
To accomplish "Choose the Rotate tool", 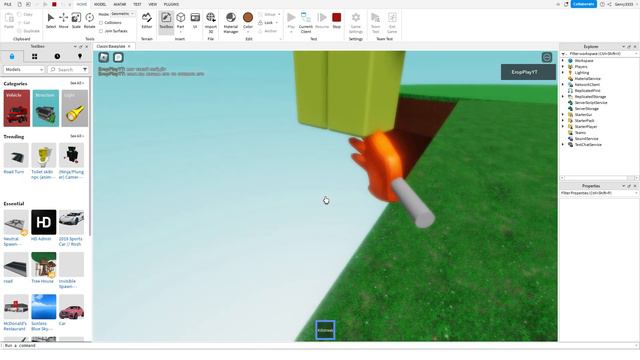I will (x=89, y=21).
